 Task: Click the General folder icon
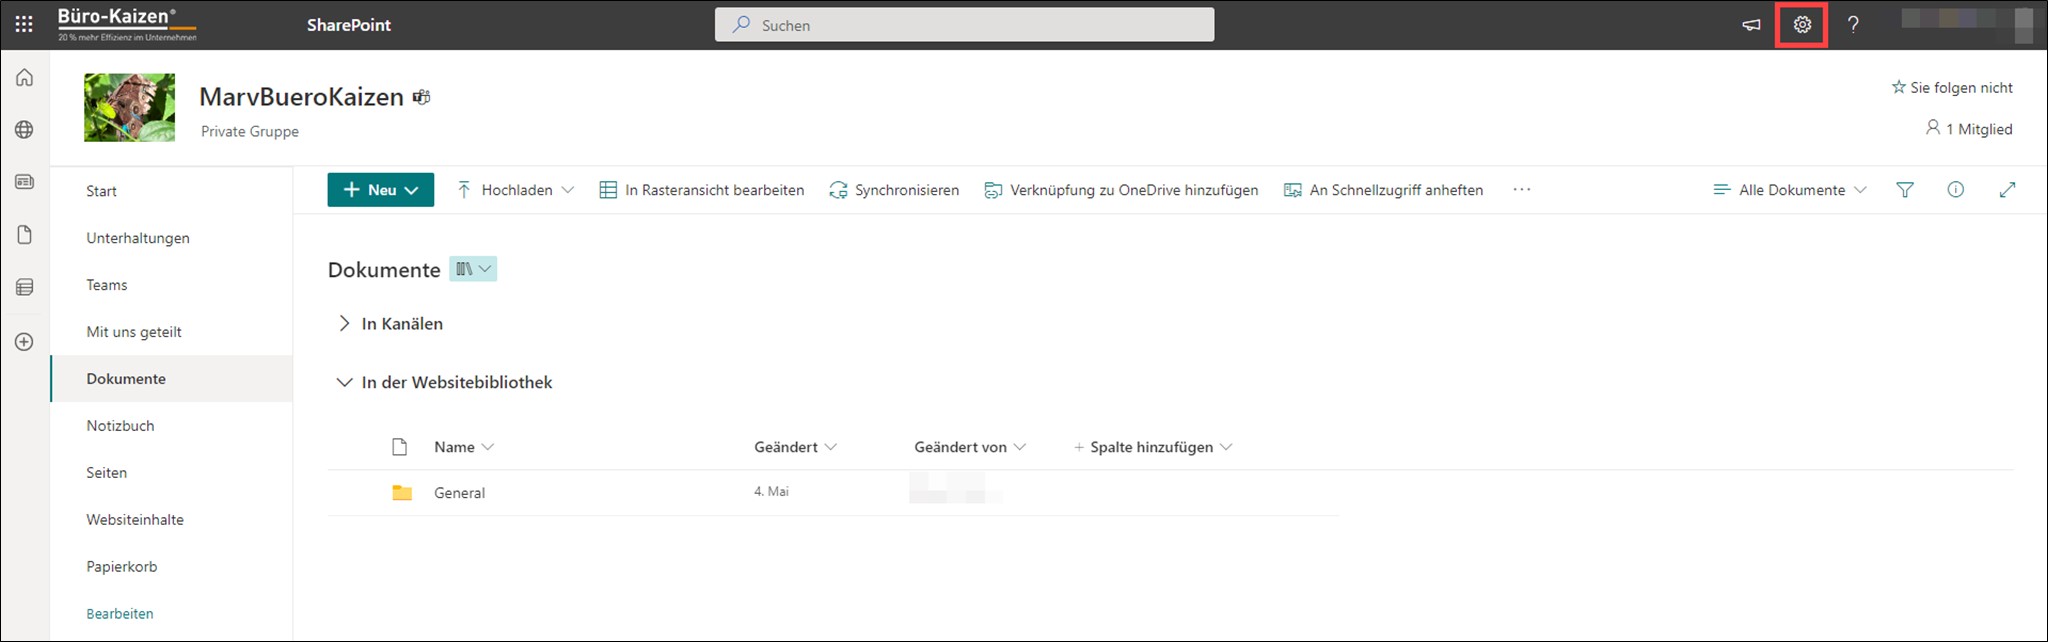402,493
